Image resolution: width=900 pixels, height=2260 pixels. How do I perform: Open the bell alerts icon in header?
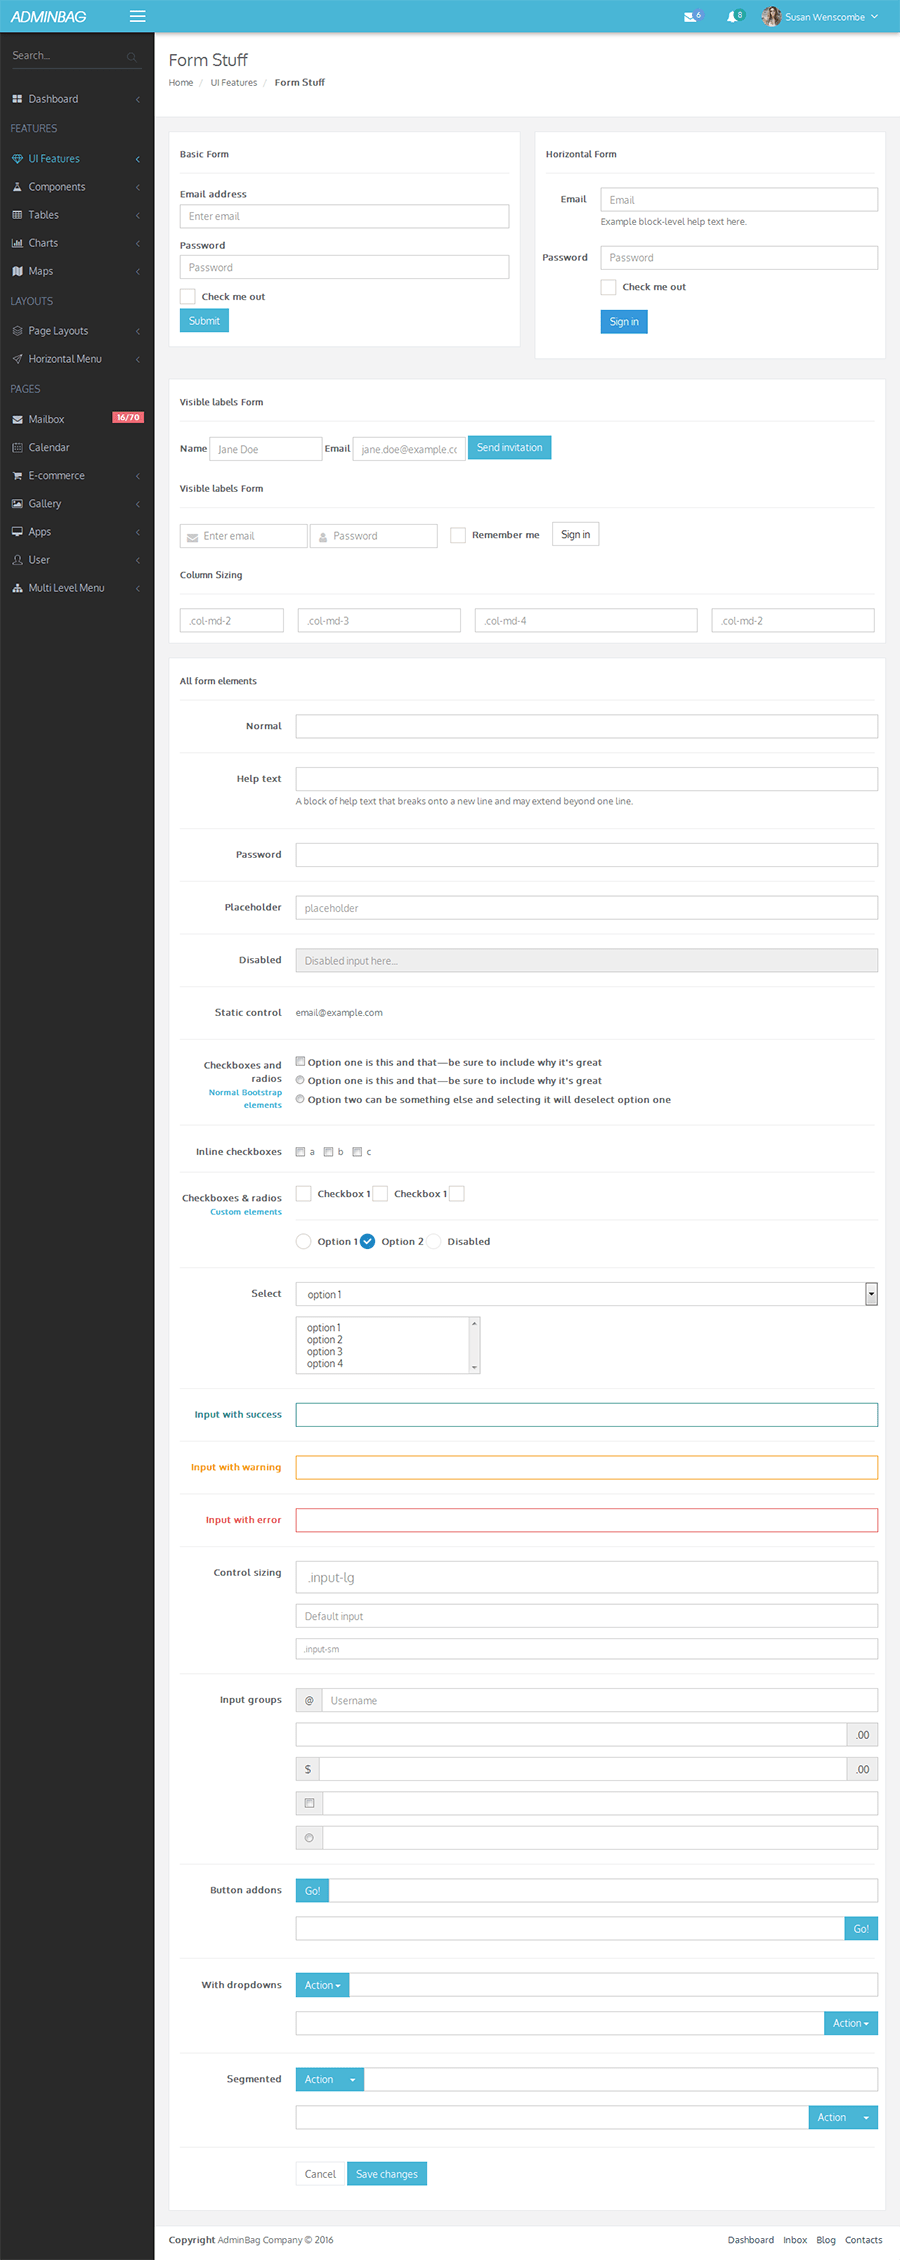pos(733,17)
